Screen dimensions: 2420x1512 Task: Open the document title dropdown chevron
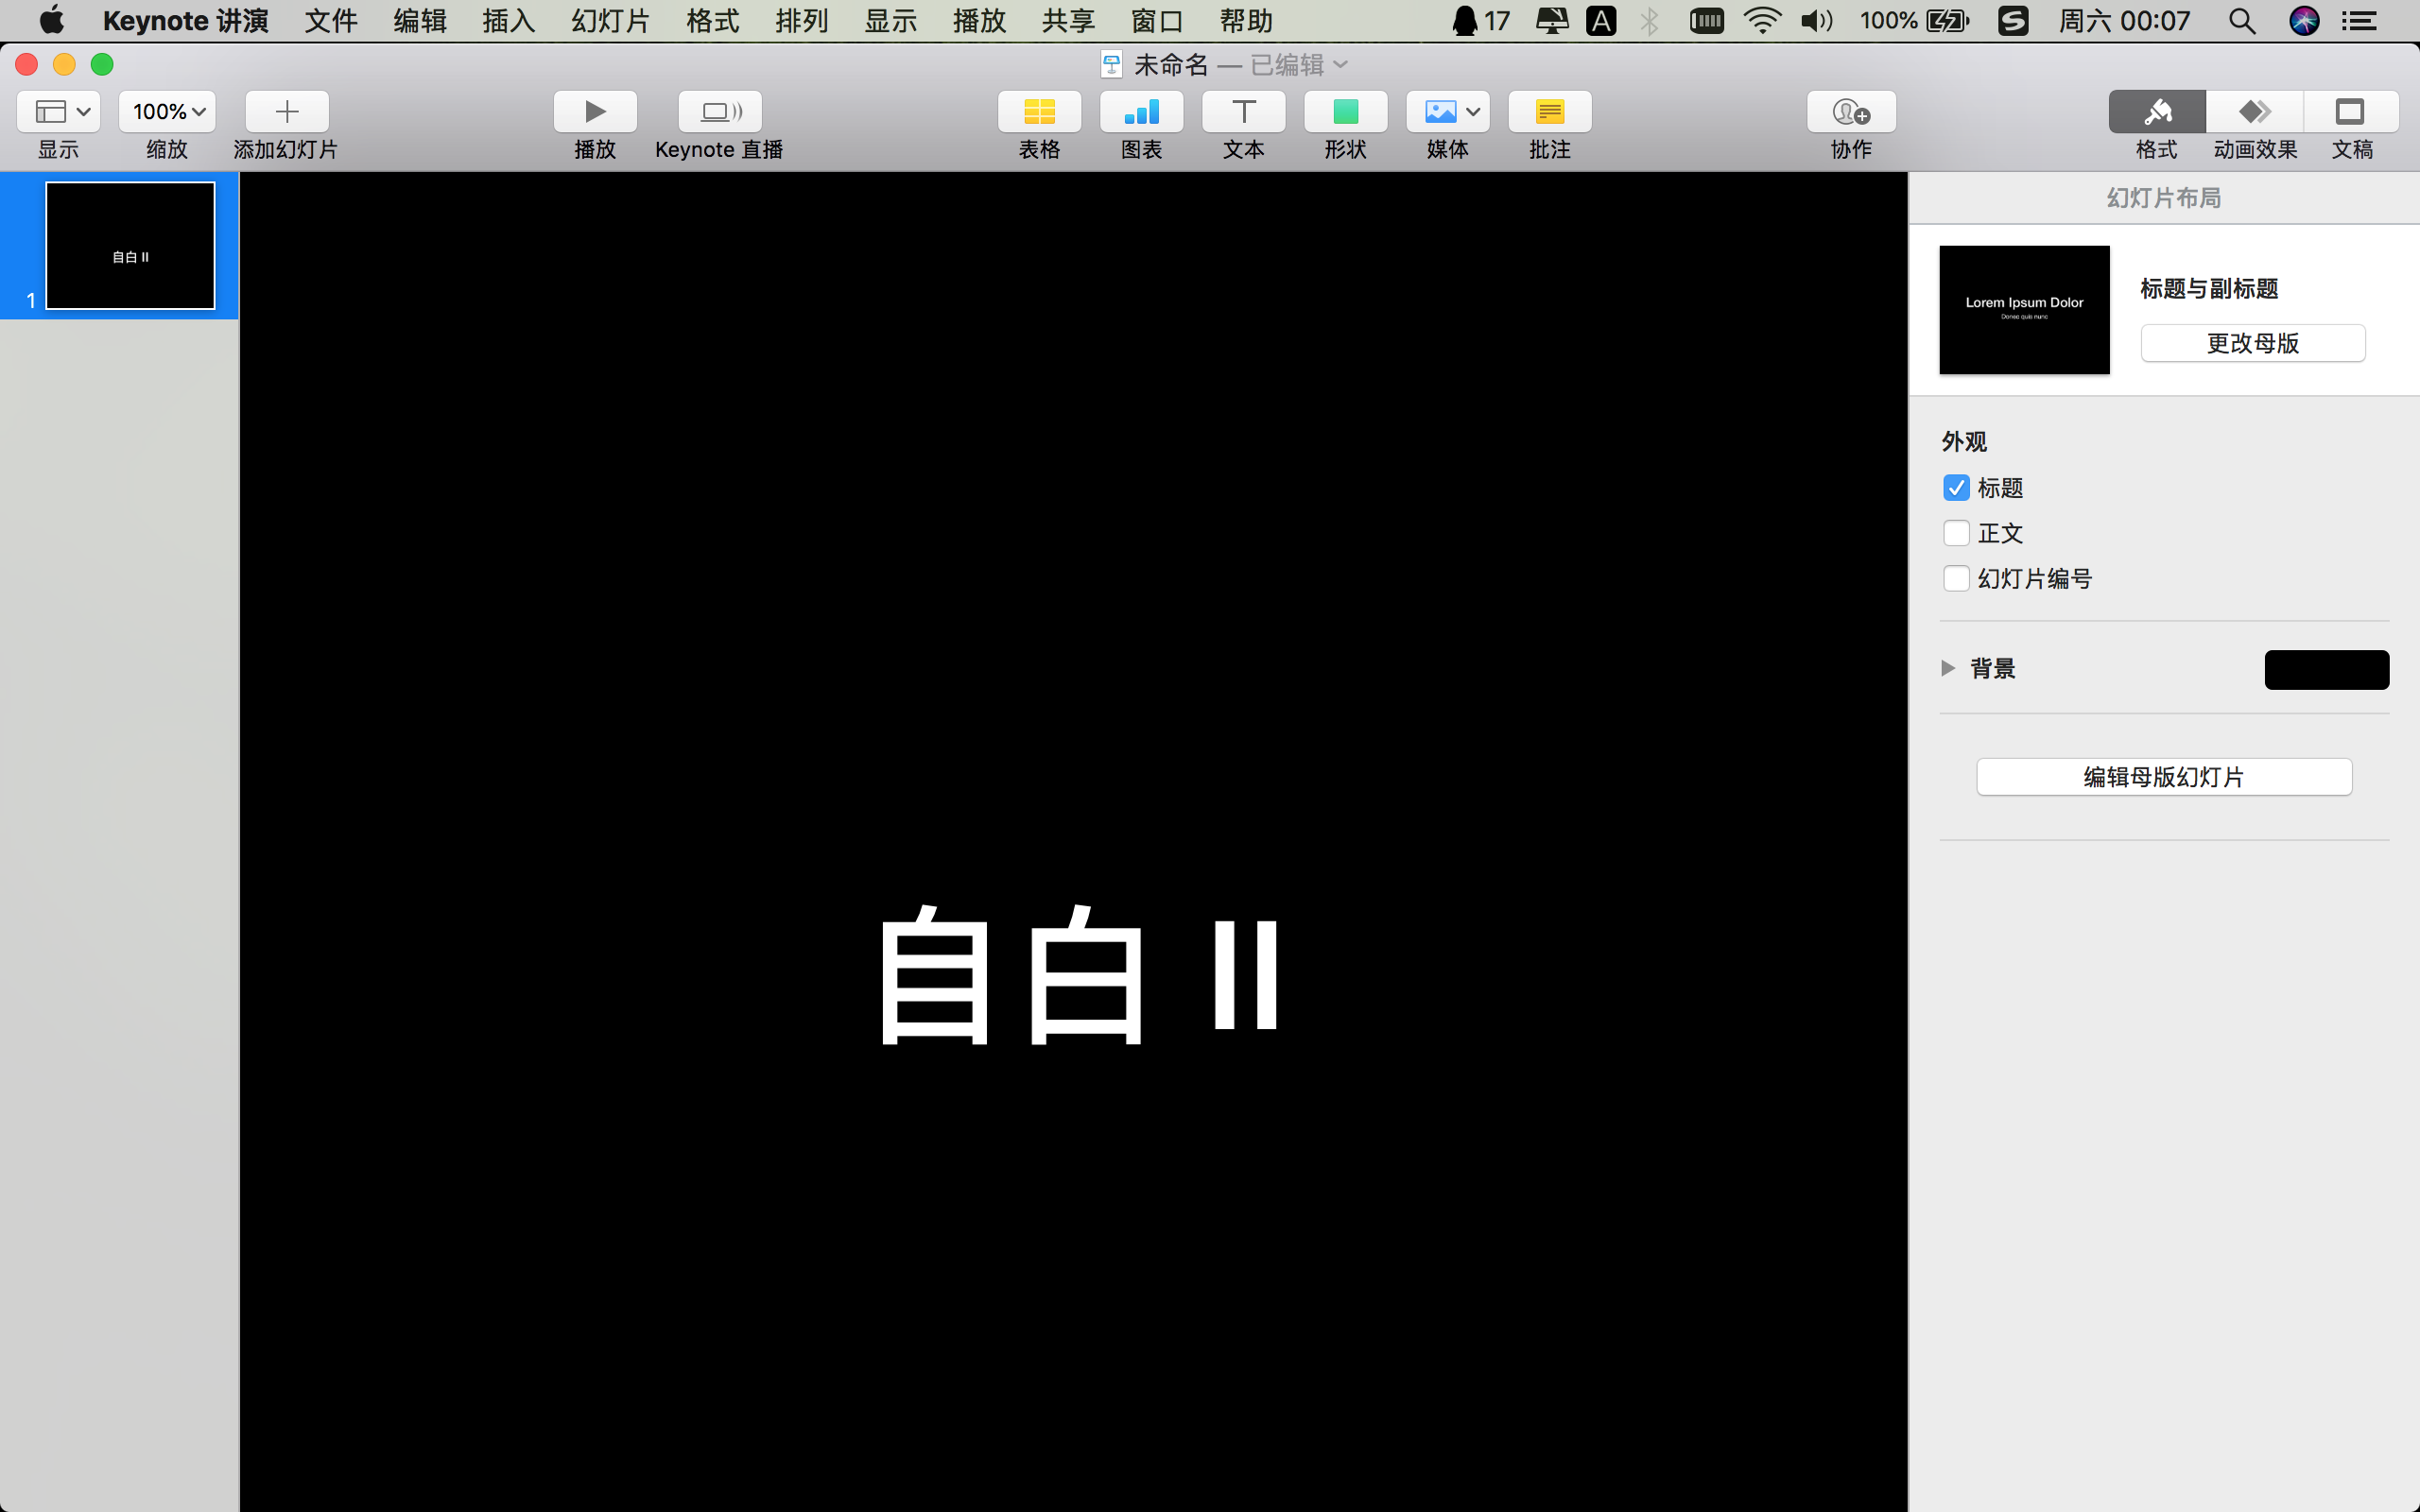click(1341, 64)
